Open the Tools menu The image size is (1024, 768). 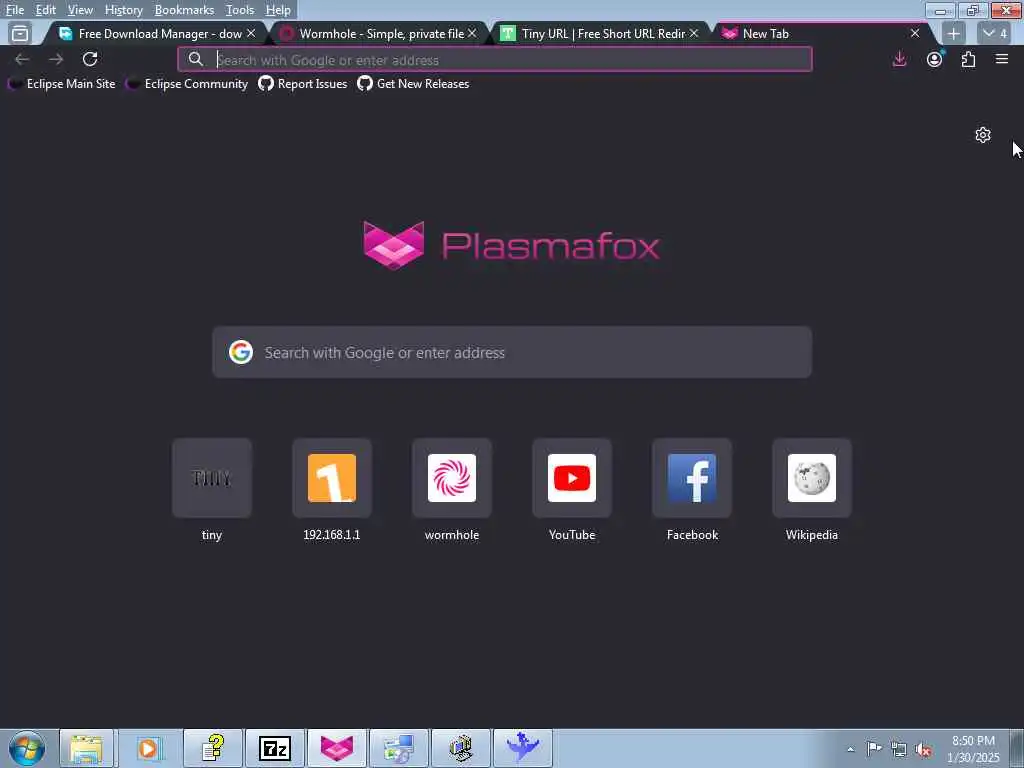(240, 10)
